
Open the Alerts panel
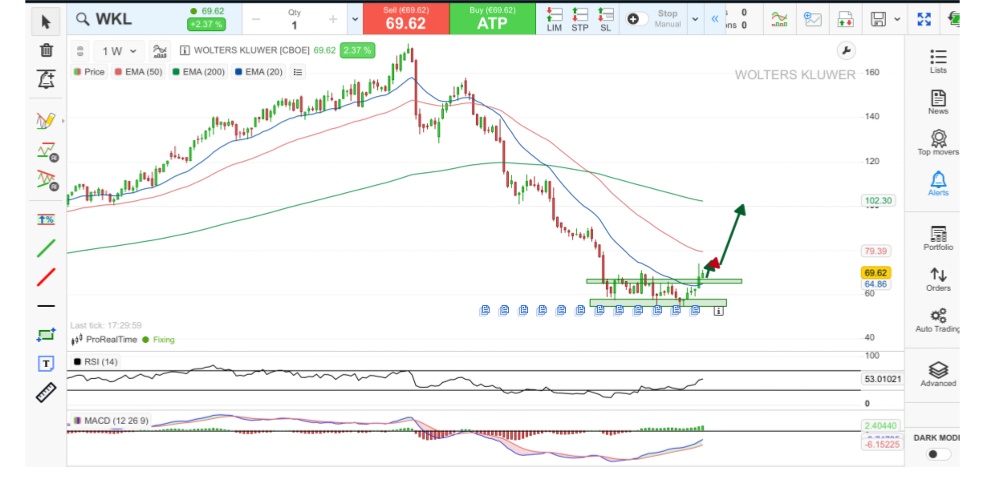(938, 184)
